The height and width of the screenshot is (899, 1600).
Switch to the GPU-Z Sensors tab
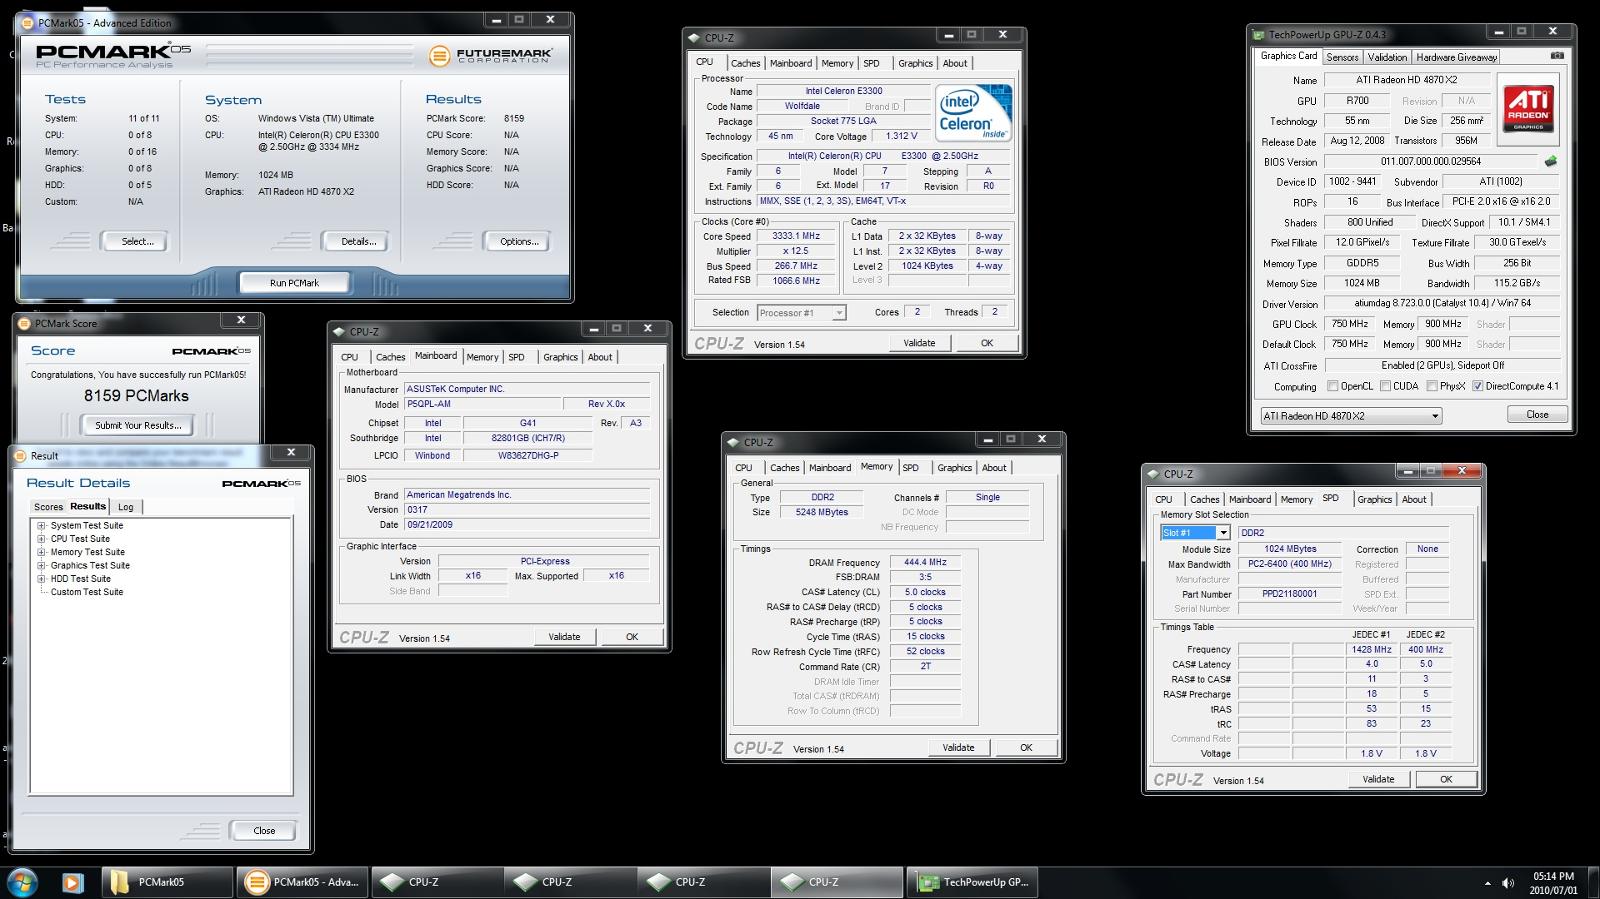tap(1342, 57)
